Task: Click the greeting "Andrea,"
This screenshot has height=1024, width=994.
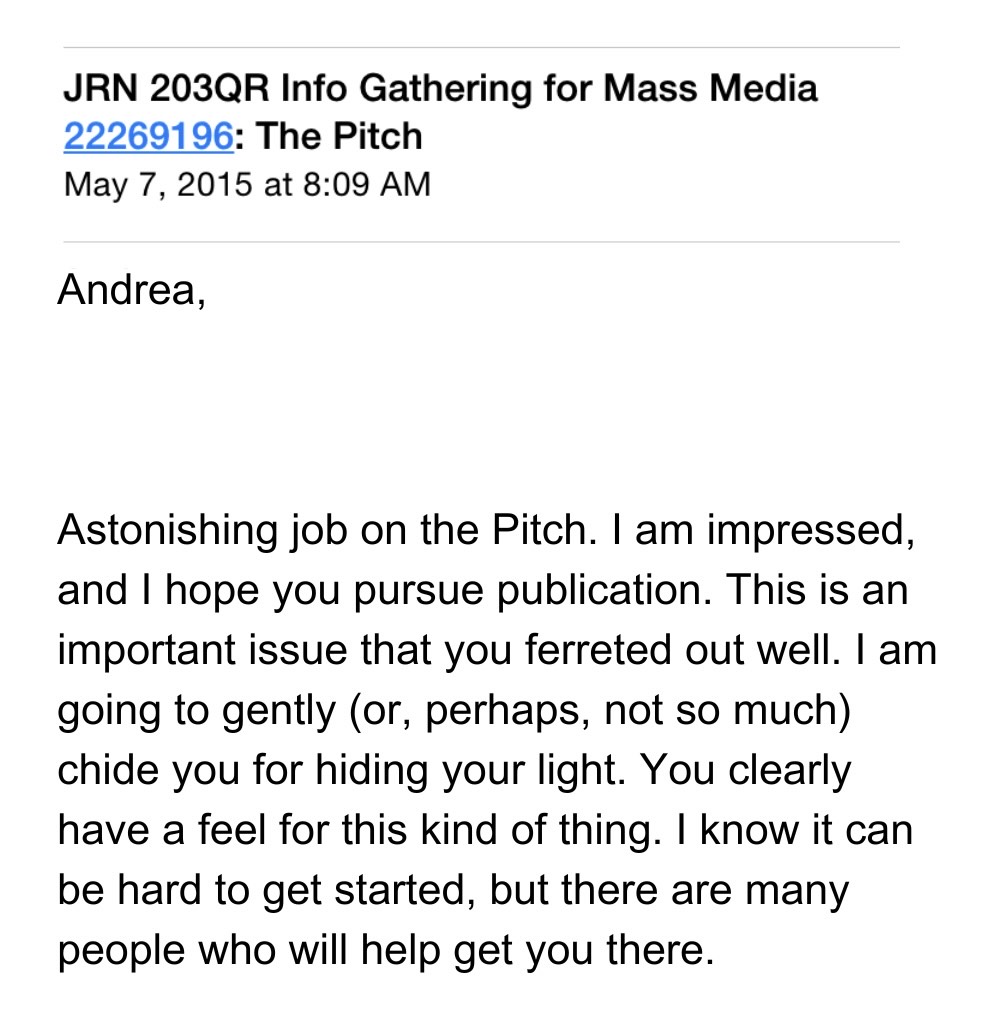Action: [x=132, y=289]
